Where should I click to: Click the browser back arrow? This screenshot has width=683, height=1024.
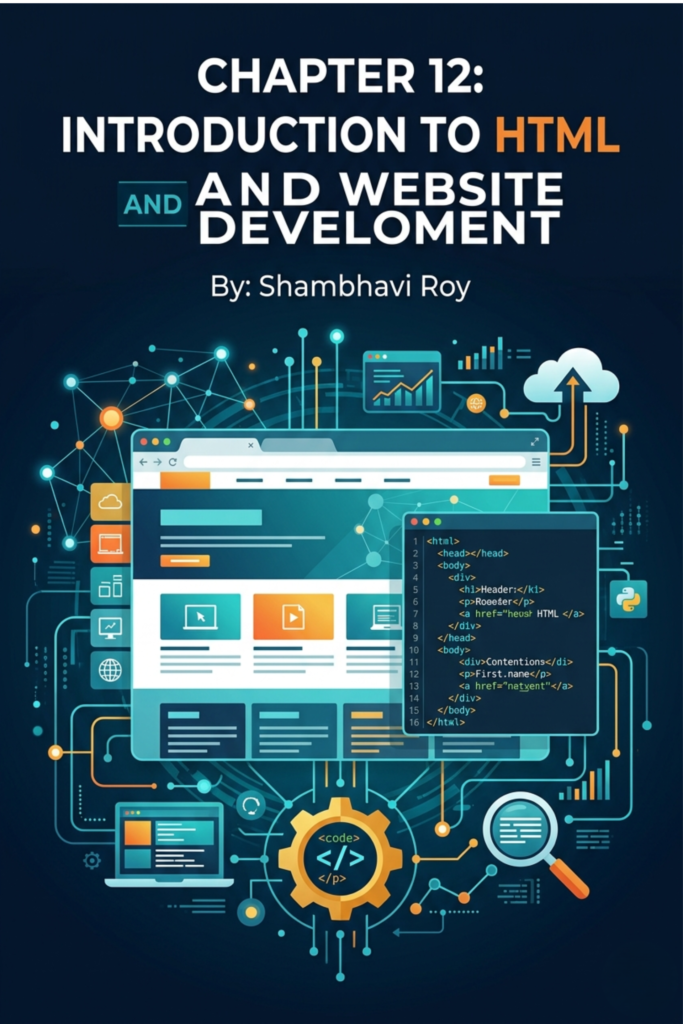click(144, 462)
